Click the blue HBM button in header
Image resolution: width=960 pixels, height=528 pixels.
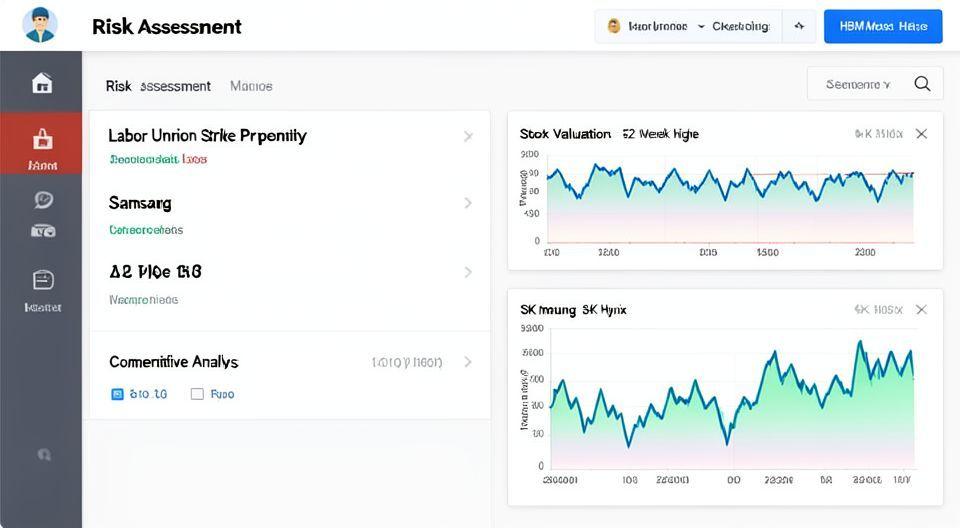point(882,27)
